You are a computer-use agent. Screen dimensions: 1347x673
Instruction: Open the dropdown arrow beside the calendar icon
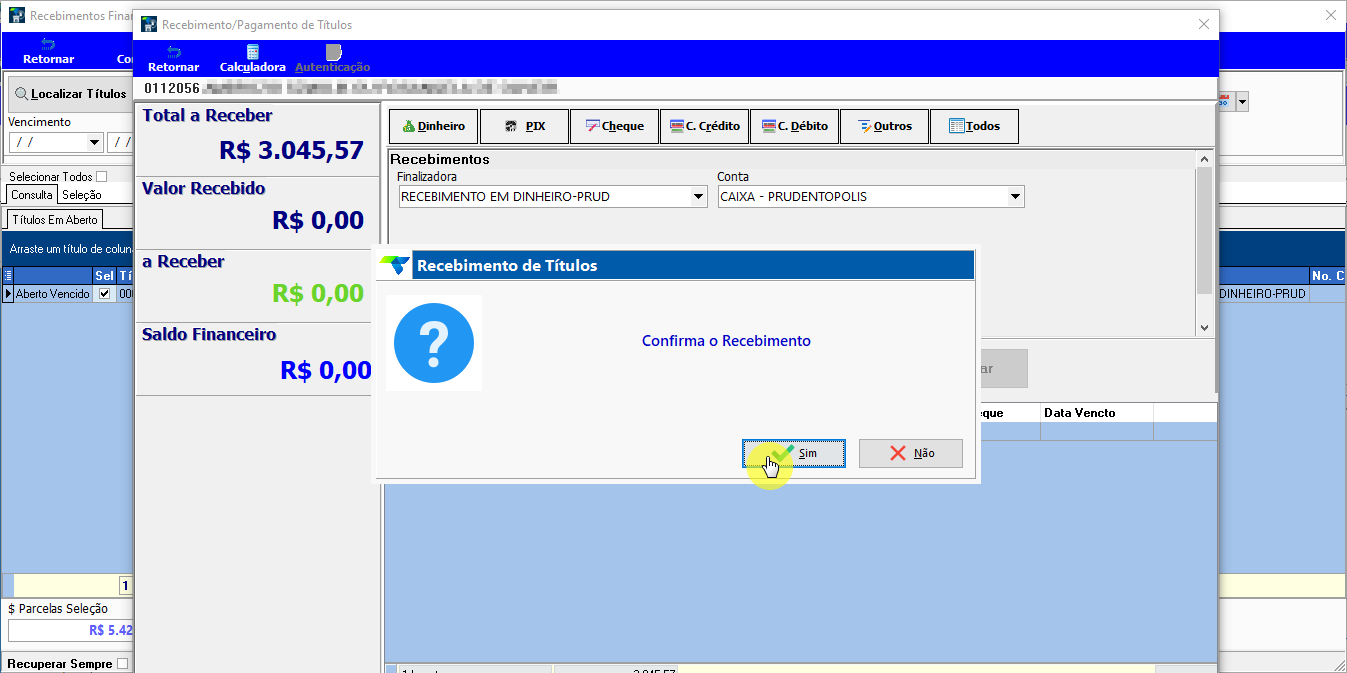click(1242, 101)
